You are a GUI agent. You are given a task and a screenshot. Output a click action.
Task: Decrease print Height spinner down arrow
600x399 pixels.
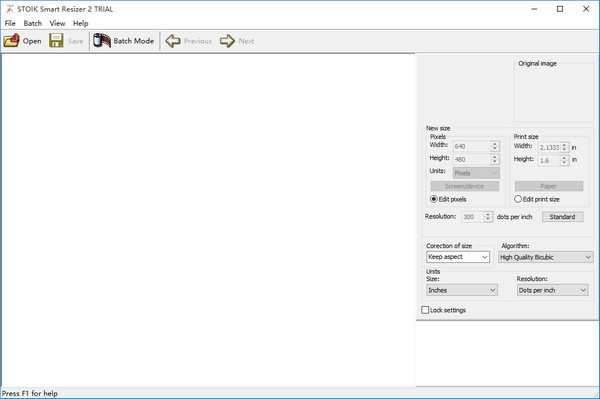pyautogui.click(x=564, y=163)
